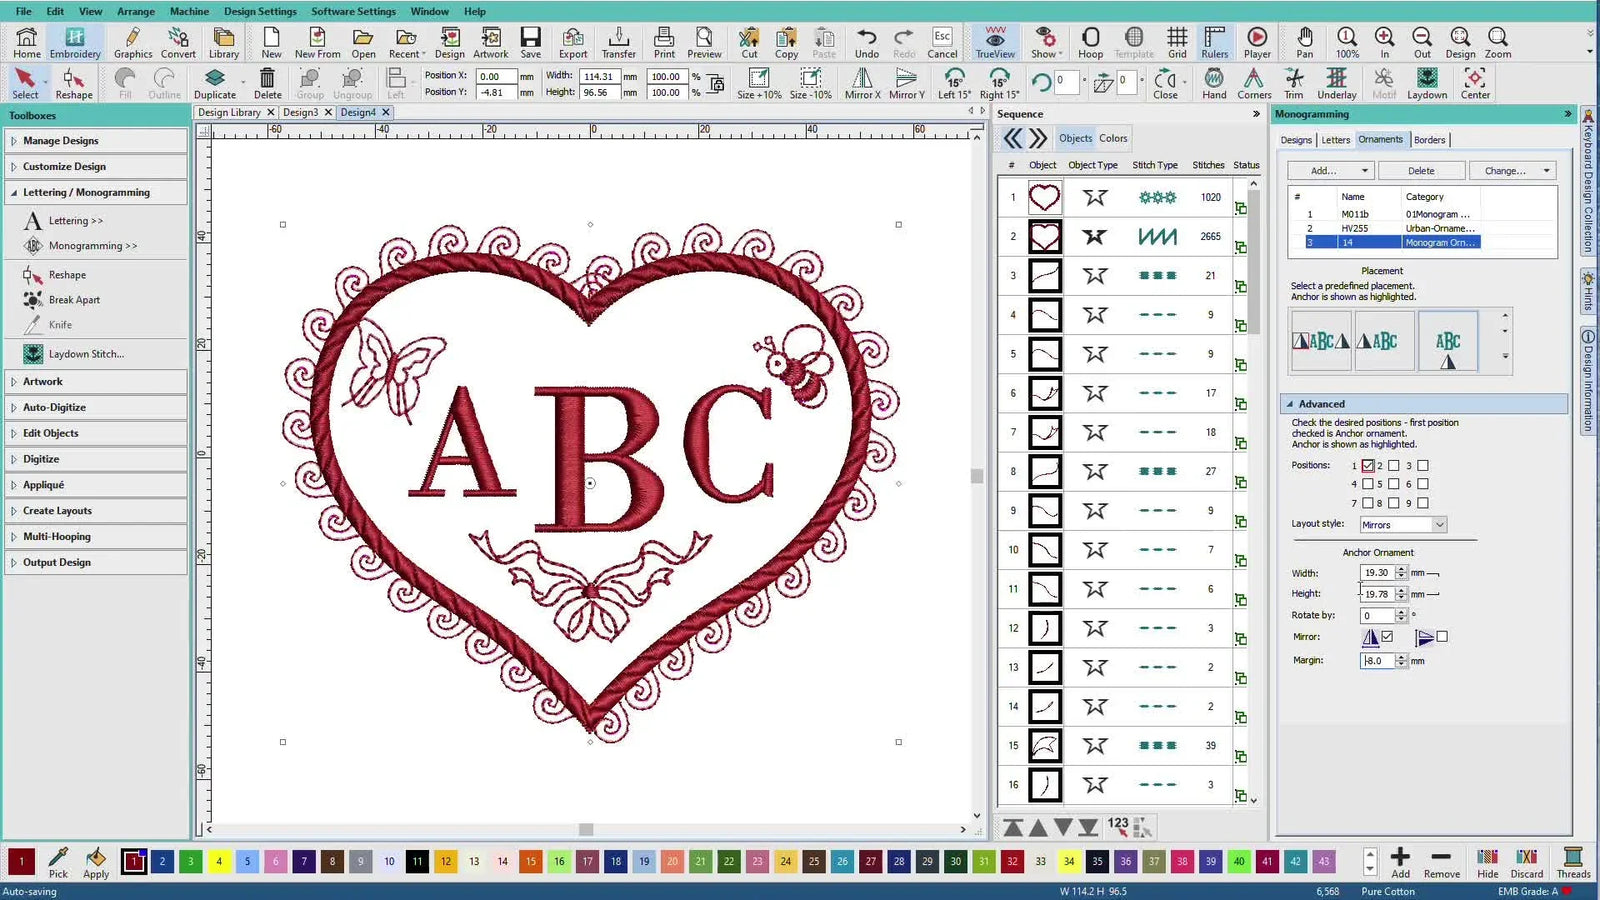
Task: Select color 14 in the palette
Action: pos(503,860)
